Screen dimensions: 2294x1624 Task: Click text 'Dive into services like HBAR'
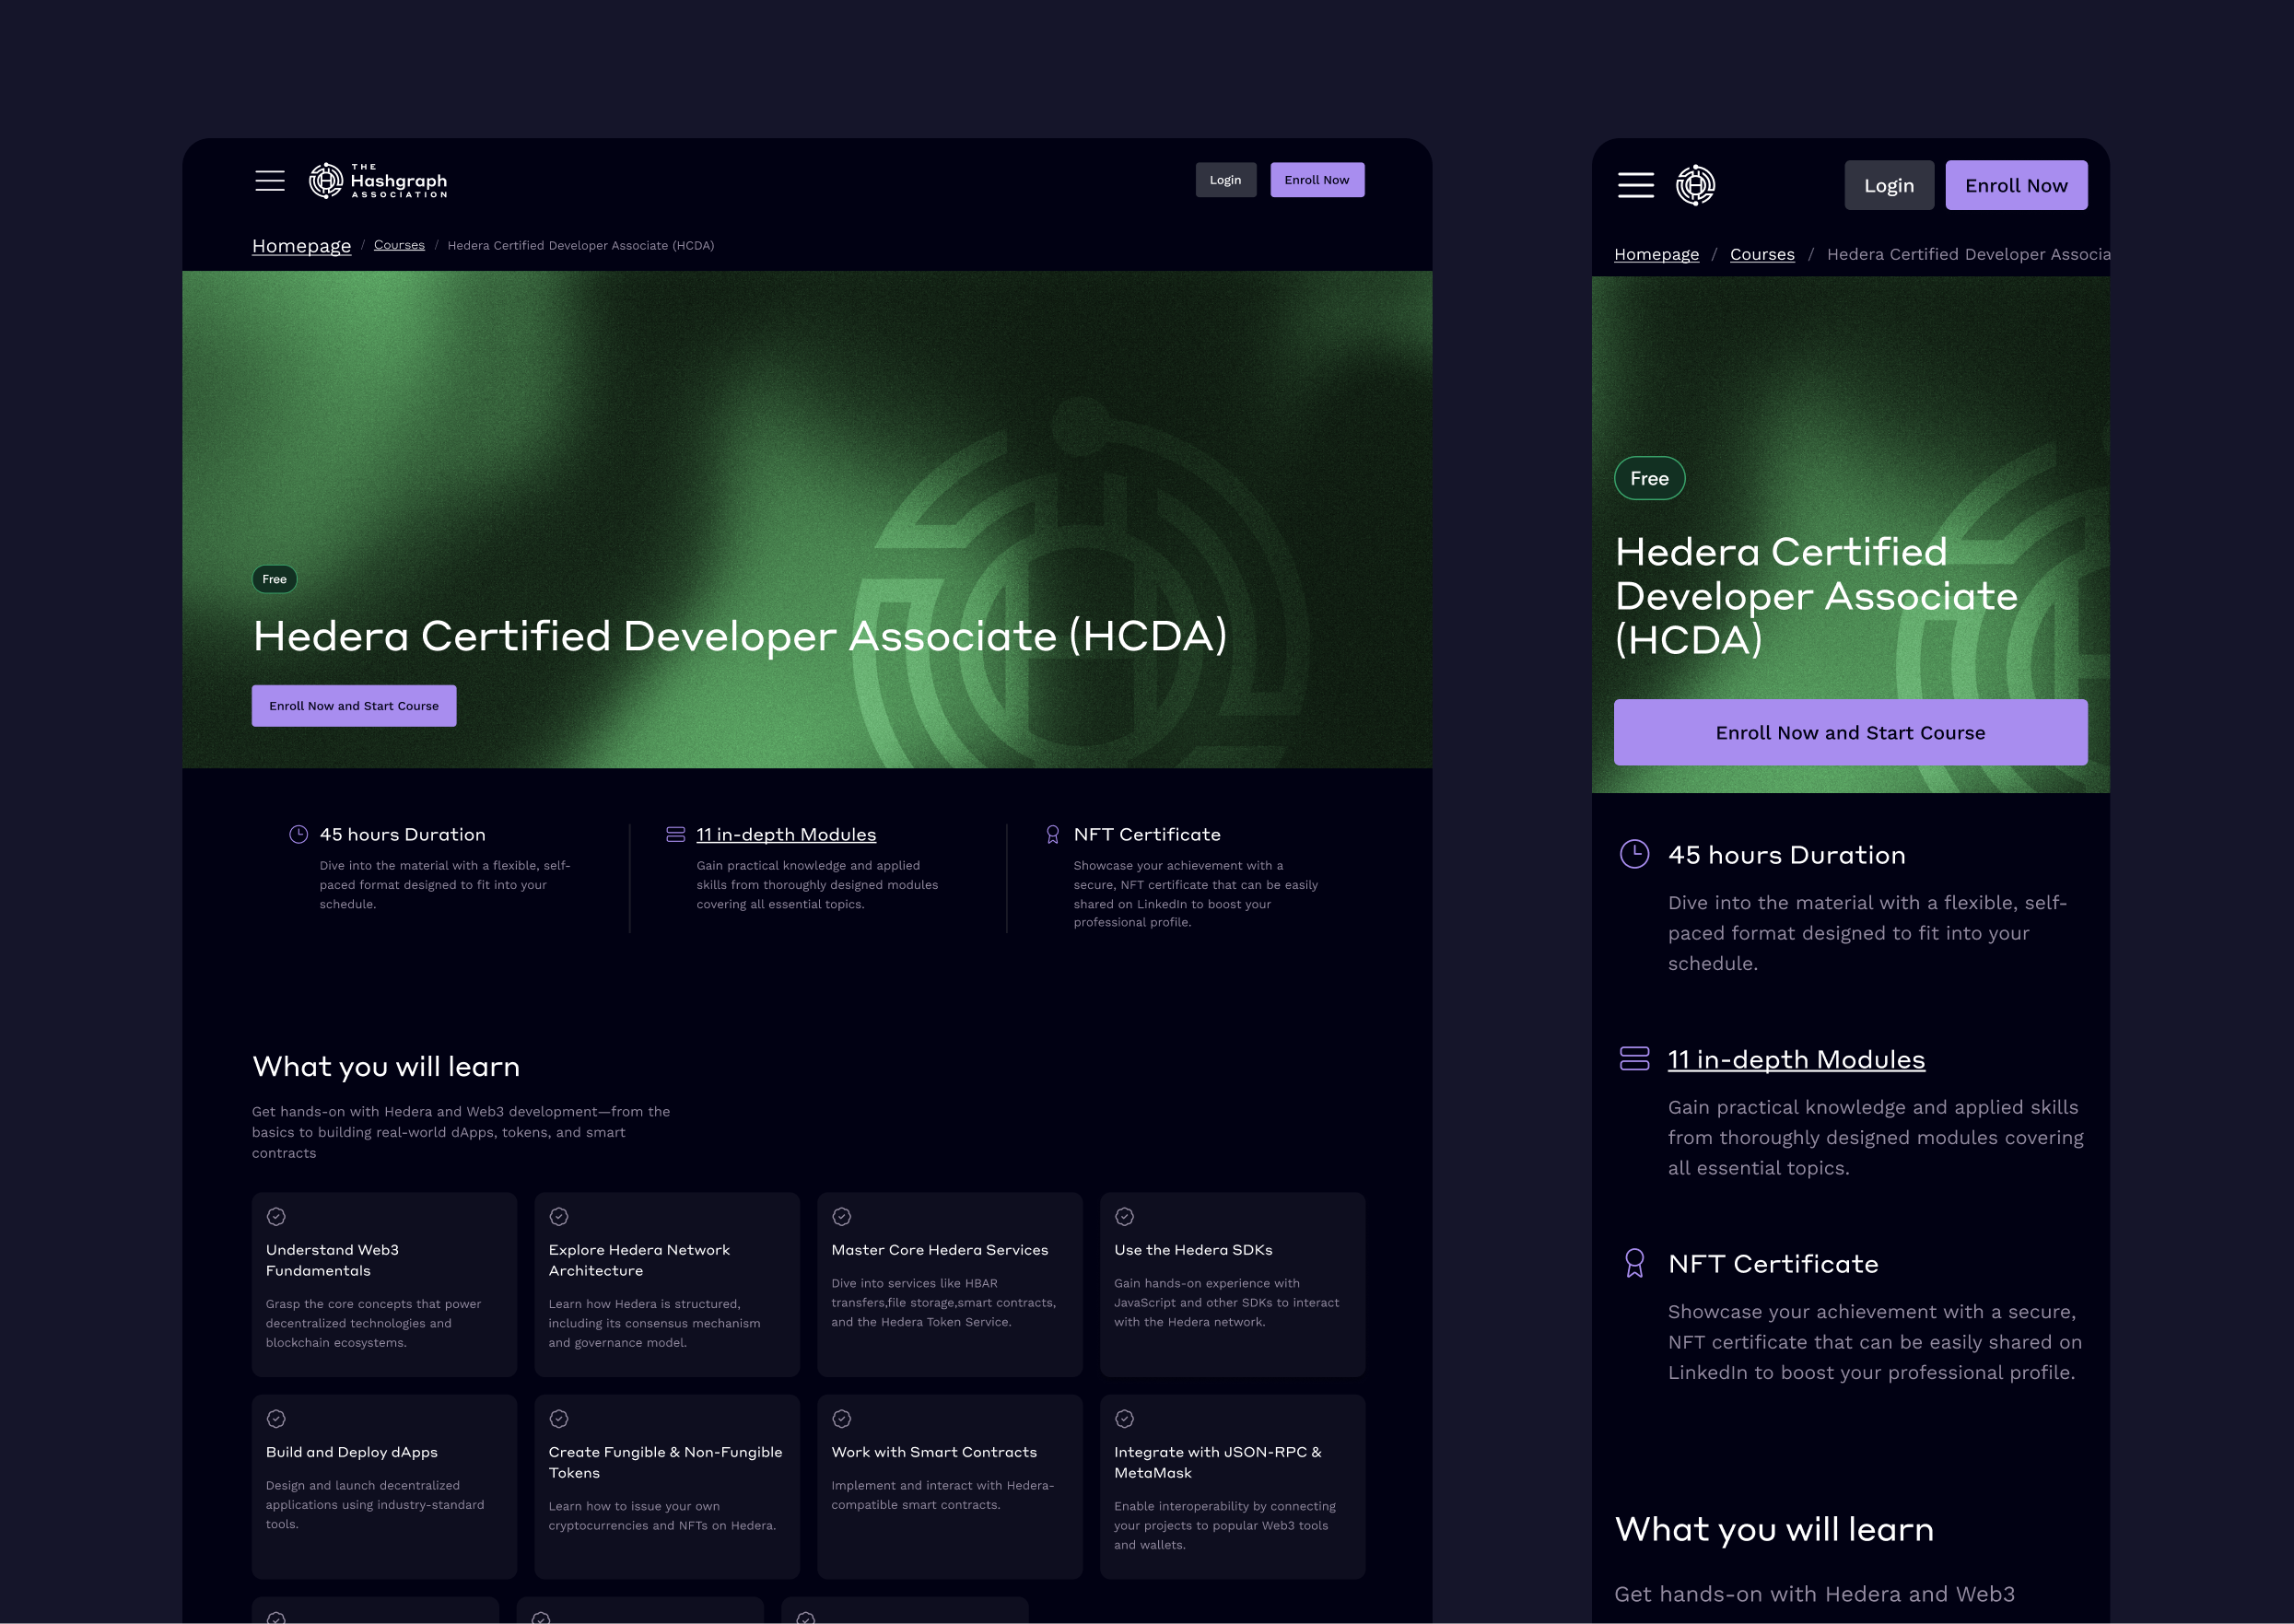click(x=914, y=1283)
